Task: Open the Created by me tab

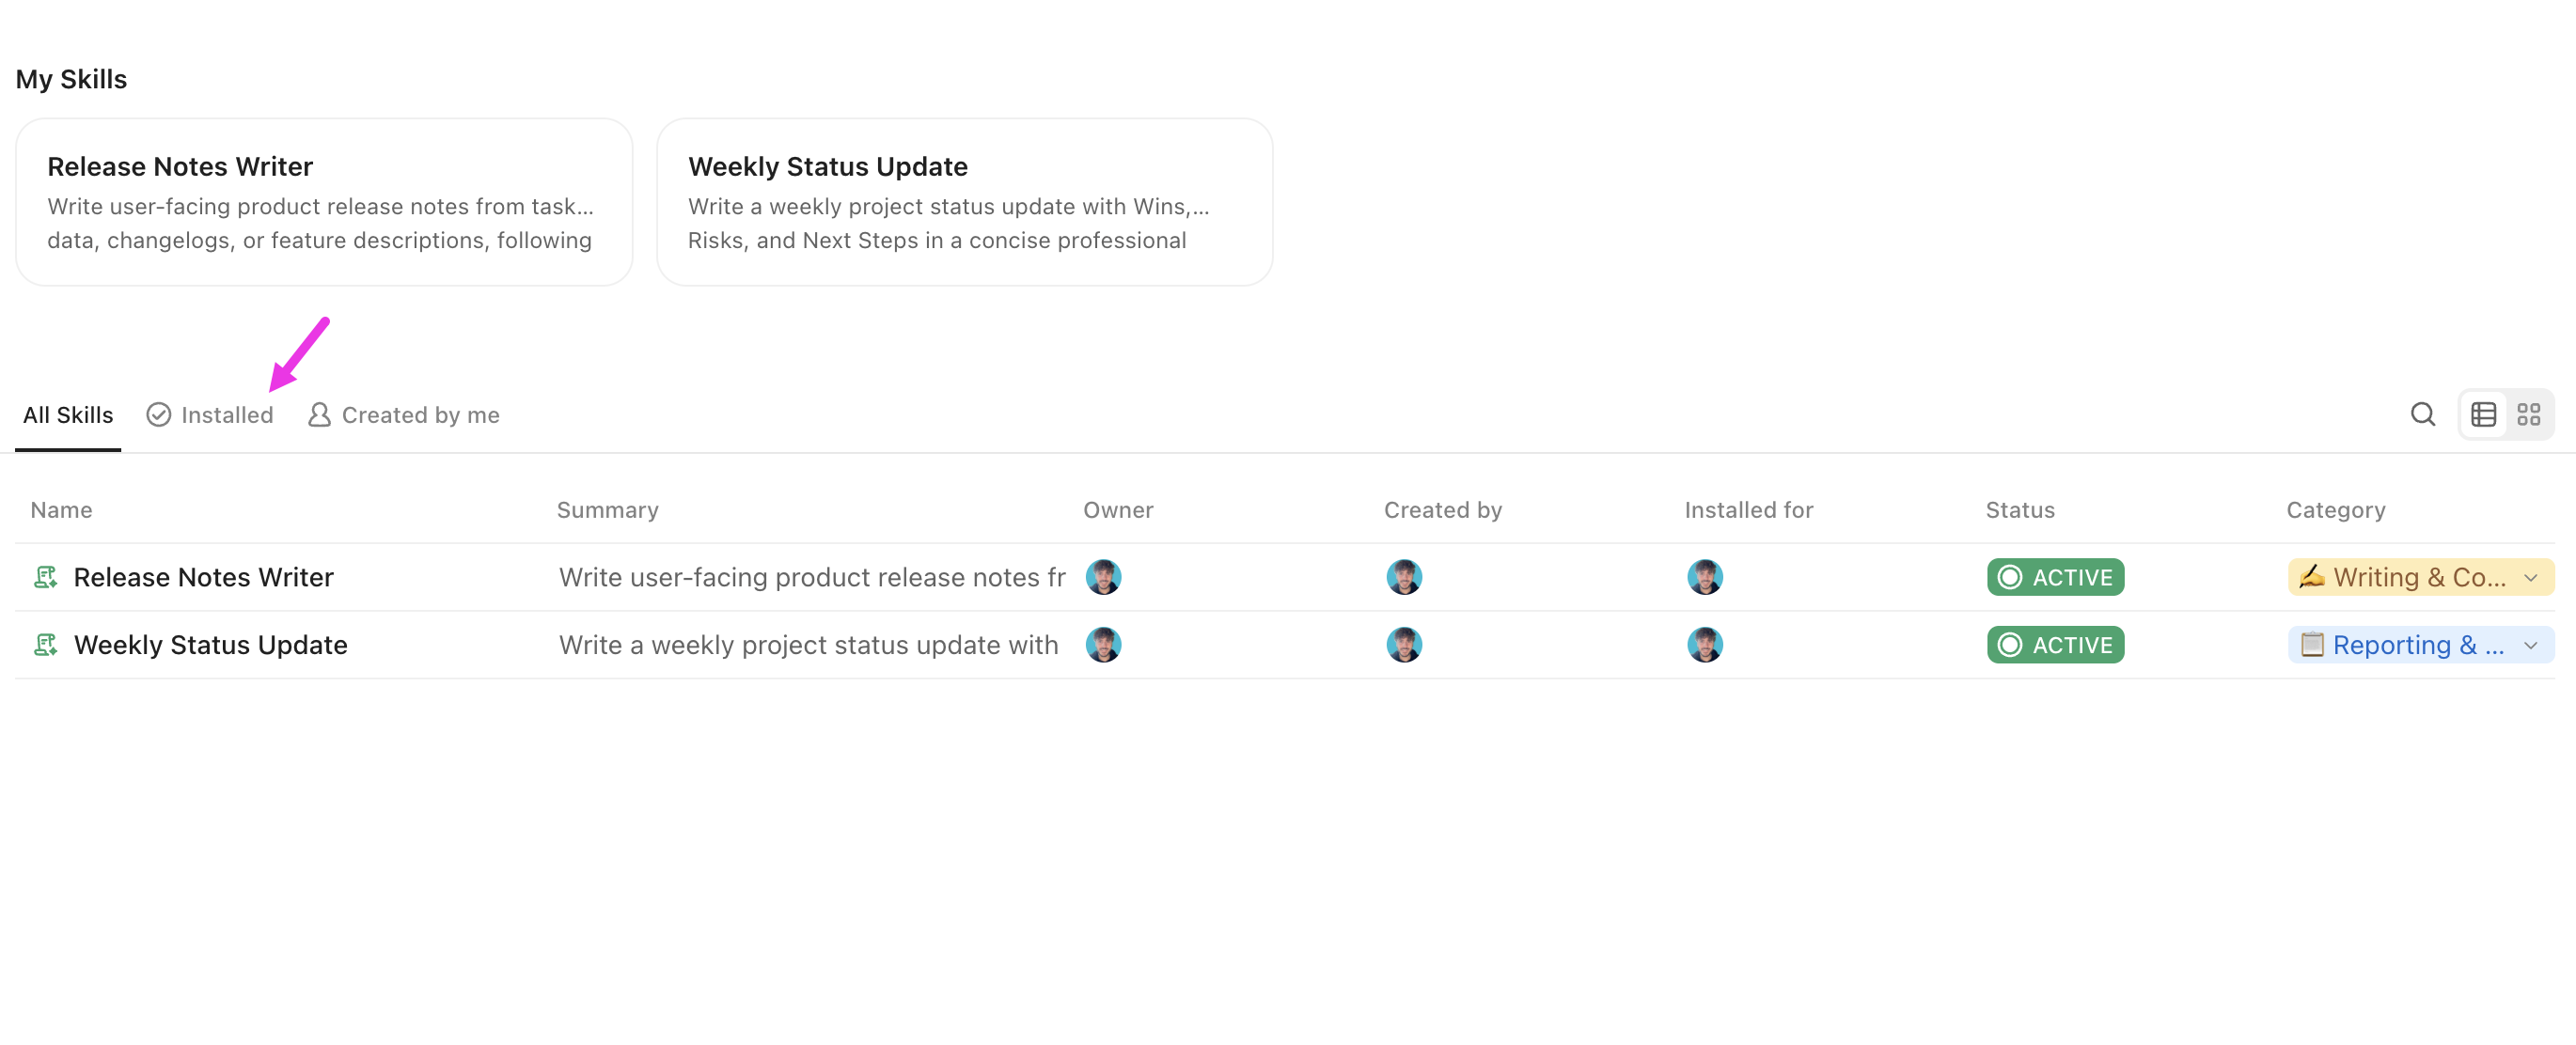Action: [x=404, y=414]
